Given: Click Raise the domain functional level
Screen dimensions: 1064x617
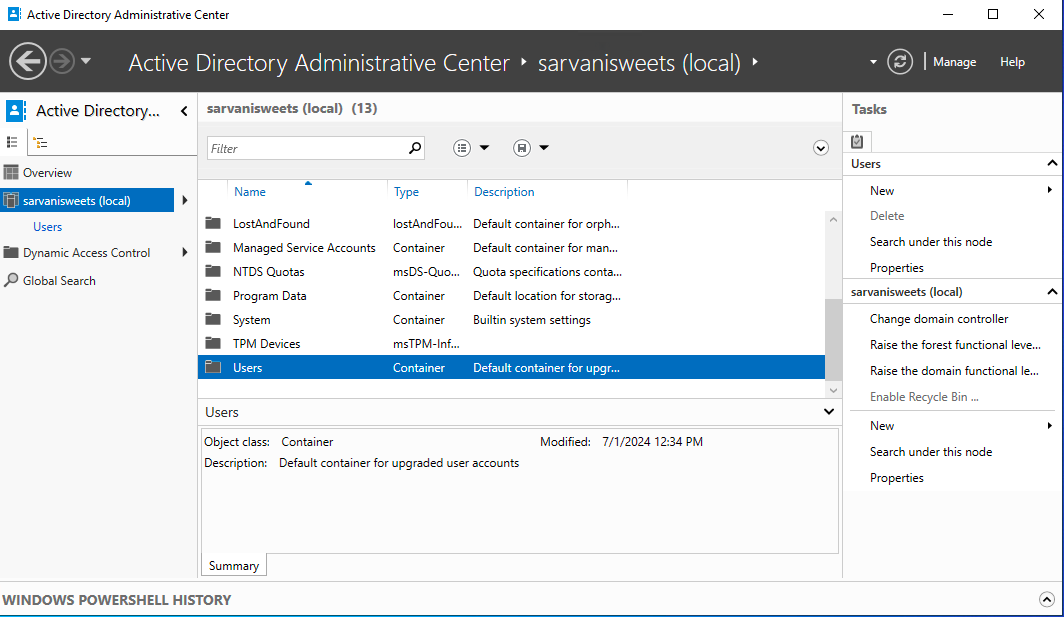Looking at the screenshot, I should 954,371.
